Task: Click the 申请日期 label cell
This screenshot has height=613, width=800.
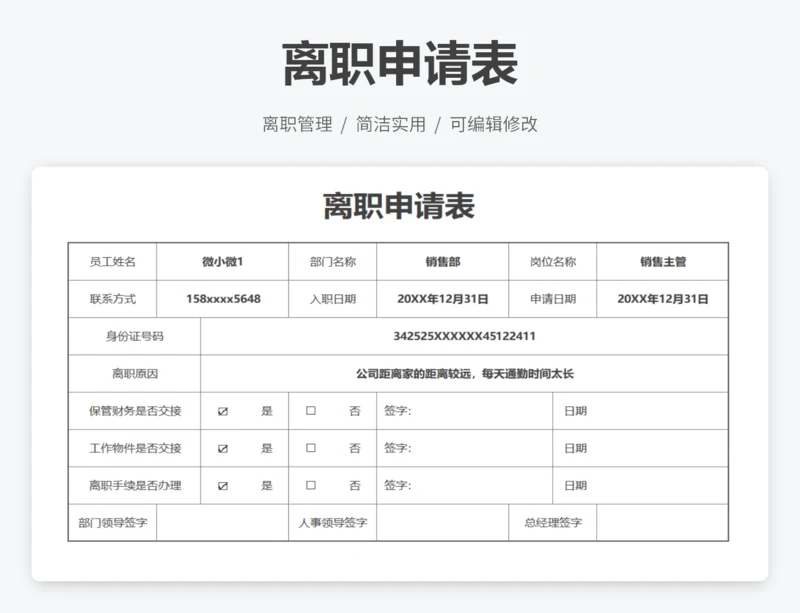Action: pyautogui.click(x=553, y=299)
